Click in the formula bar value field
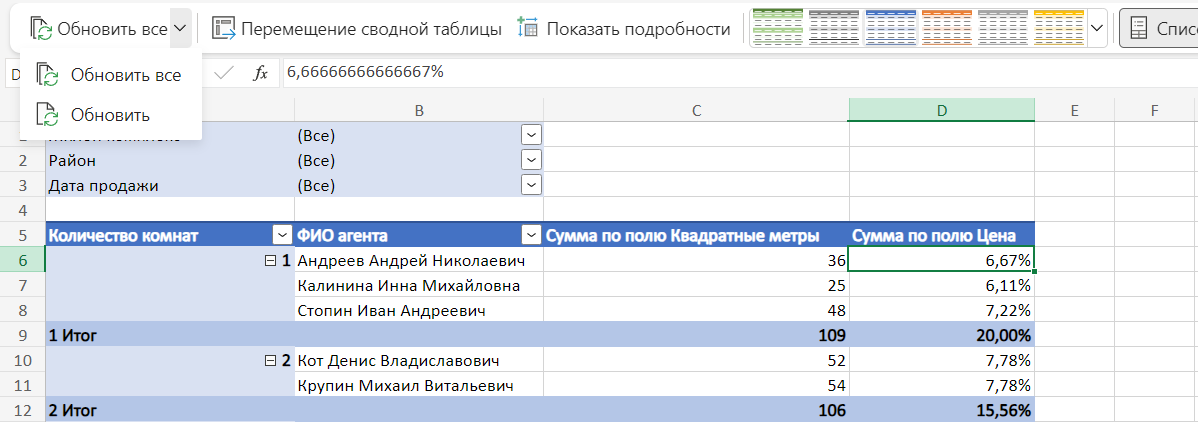The width and height of the screenshot is (1198, 422). coord(700,72)
